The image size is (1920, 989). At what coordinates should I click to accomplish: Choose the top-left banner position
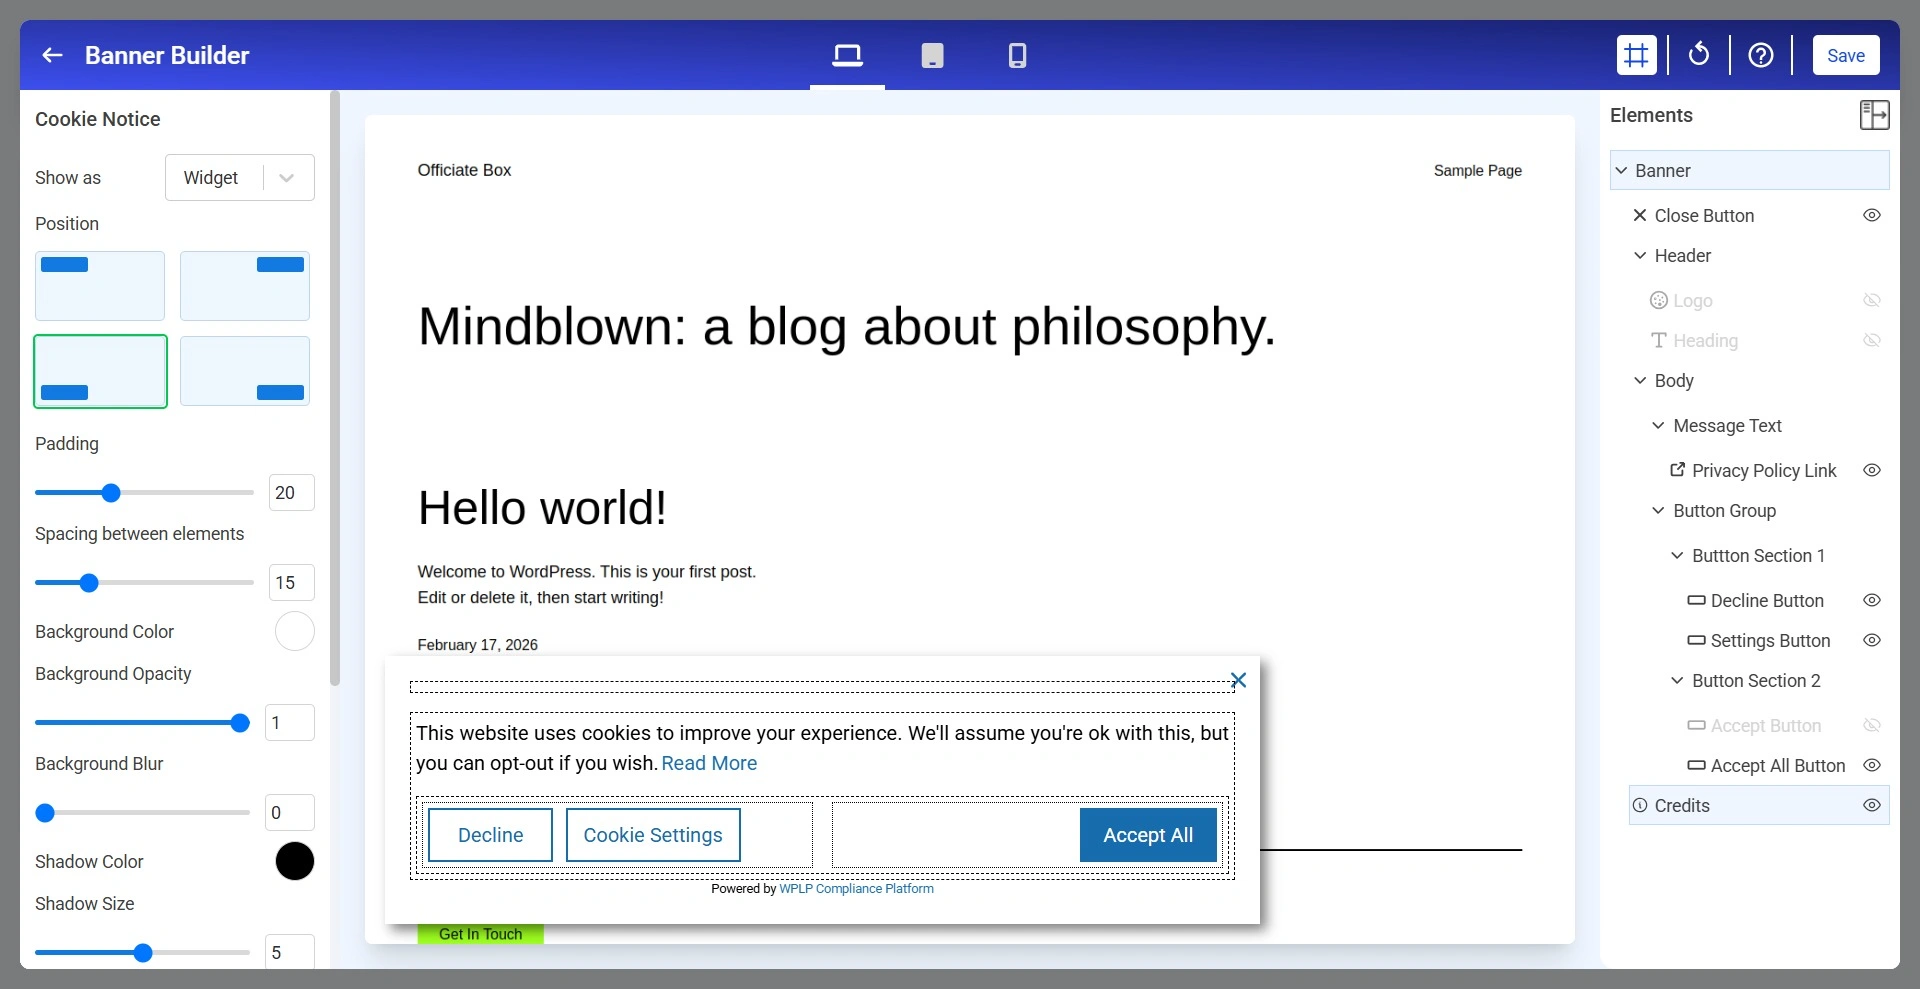[100, 286]
